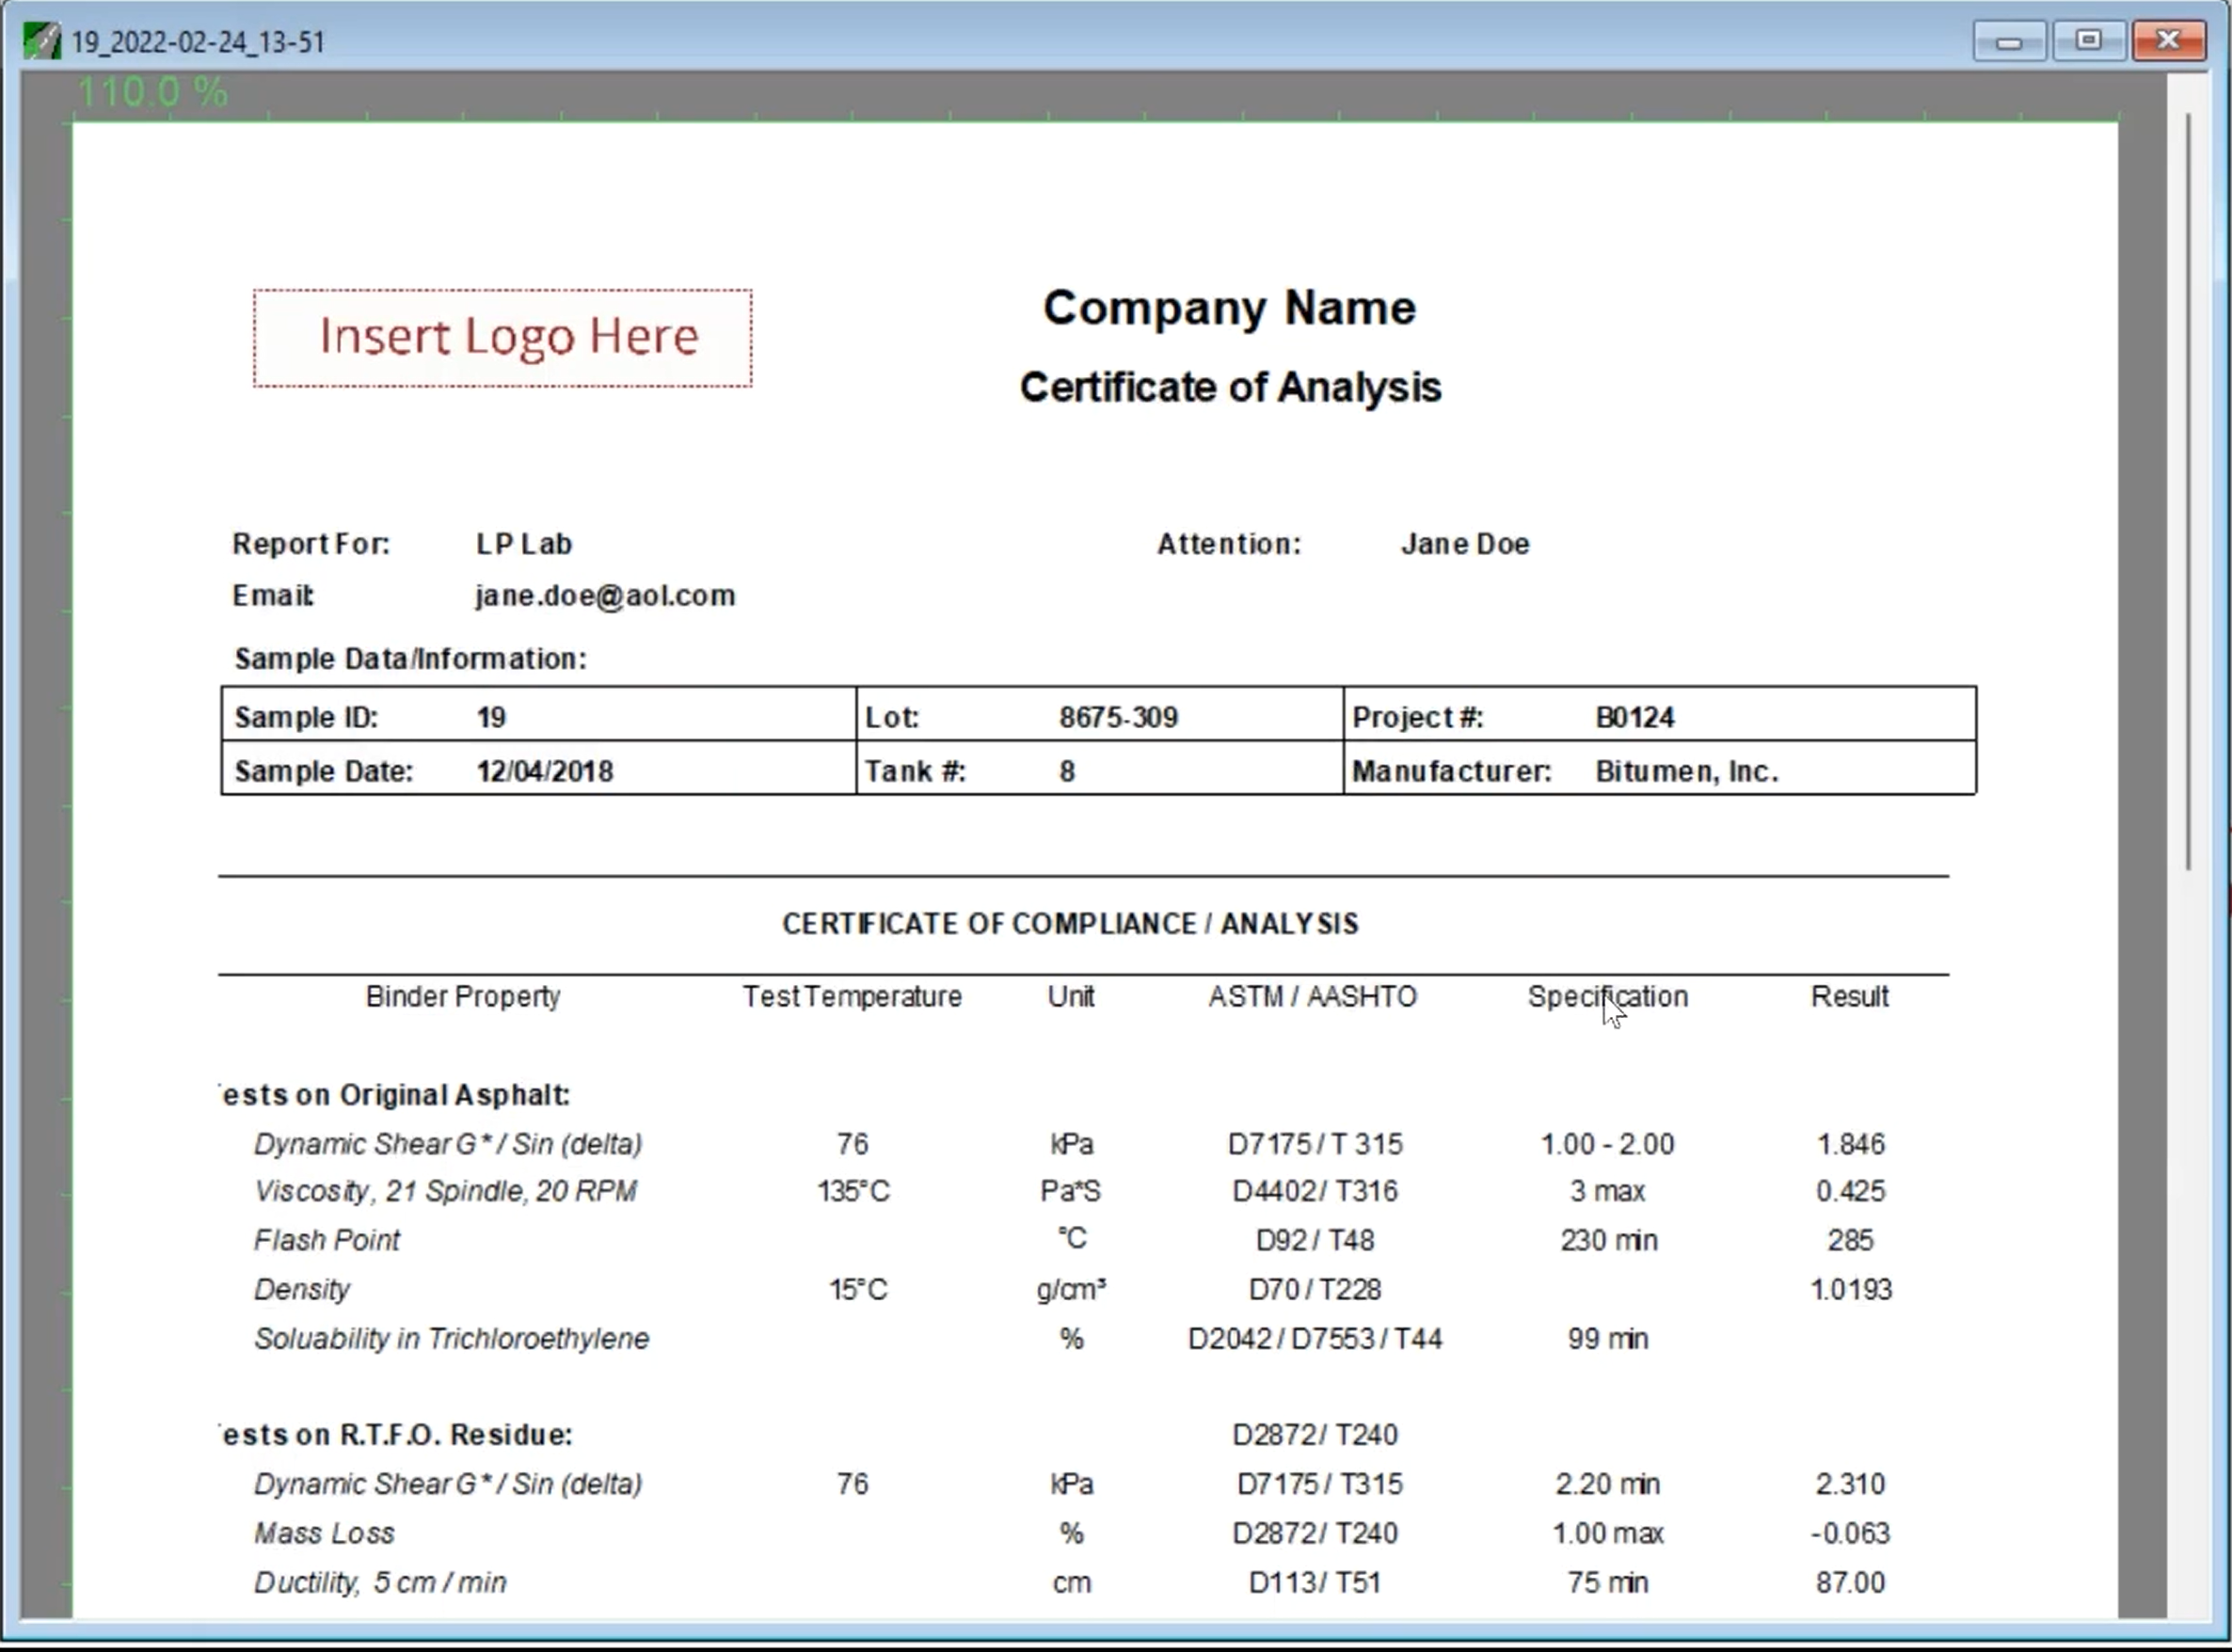This screenshot has height=1652, width=2232.
Task: Click the Sample Date 12/04/2018
Action: [545, 771]
